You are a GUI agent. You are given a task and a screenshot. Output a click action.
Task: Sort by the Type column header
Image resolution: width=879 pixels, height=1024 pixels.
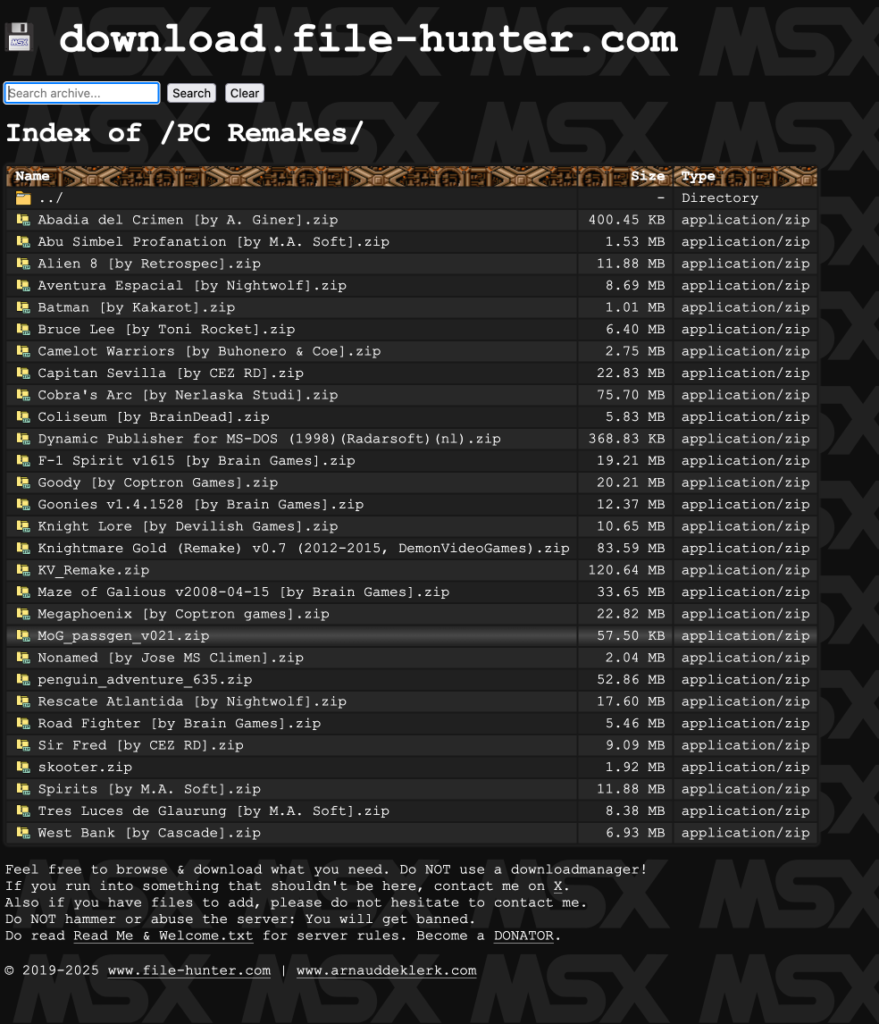tap(698, 176)
